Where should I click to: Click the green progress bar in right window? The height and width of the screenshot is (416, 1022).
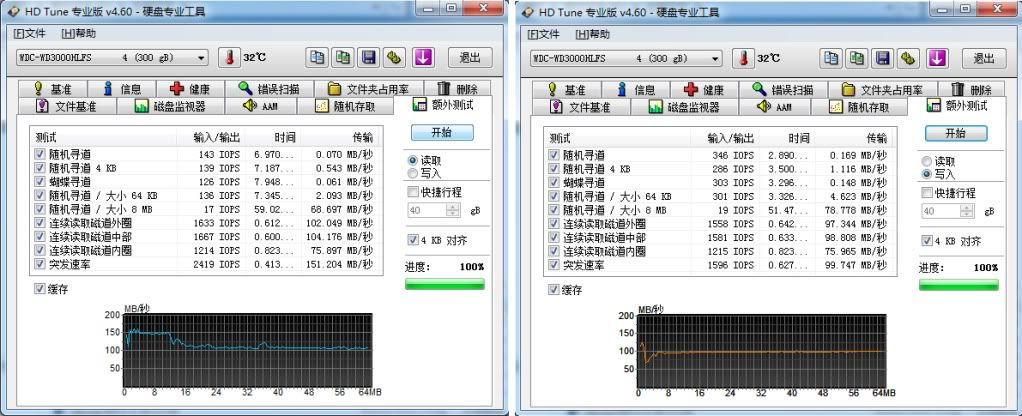[958, 284]
